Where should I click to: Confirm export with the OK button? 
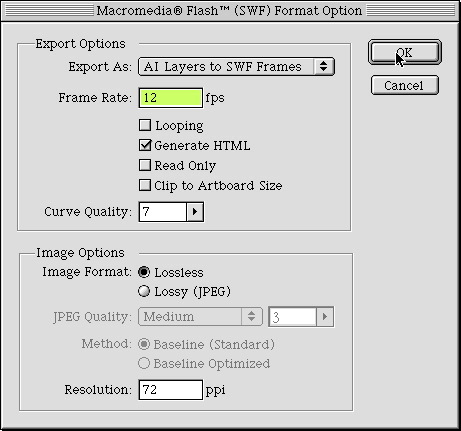point(405,52)
